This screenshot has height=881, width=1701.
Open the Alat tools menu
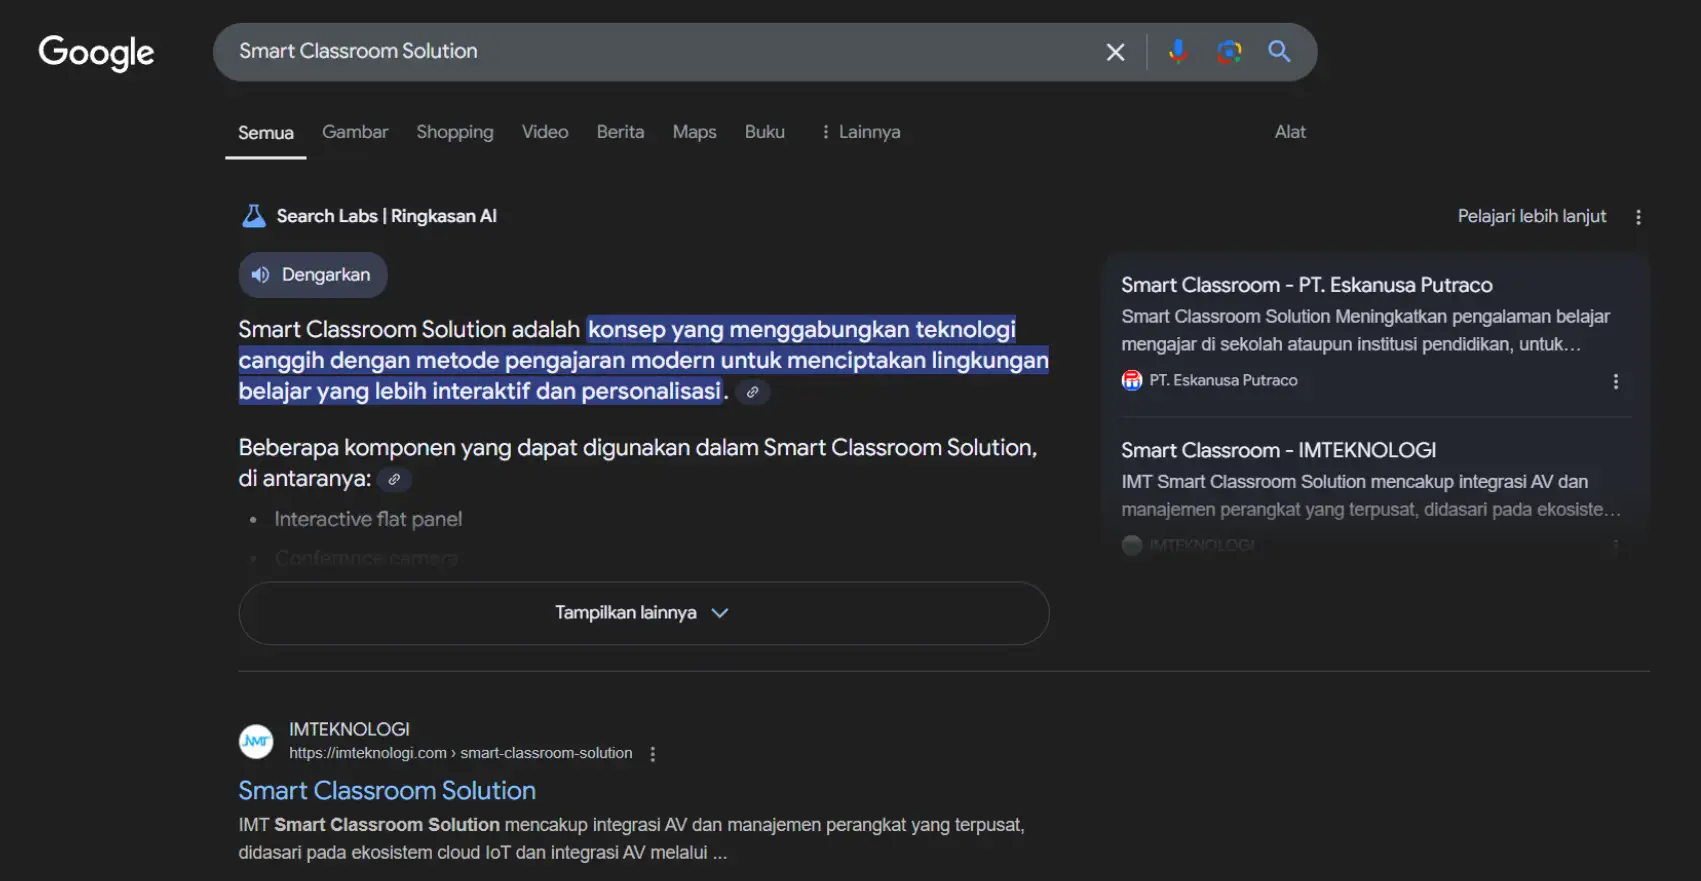(x=1290, y=132)
